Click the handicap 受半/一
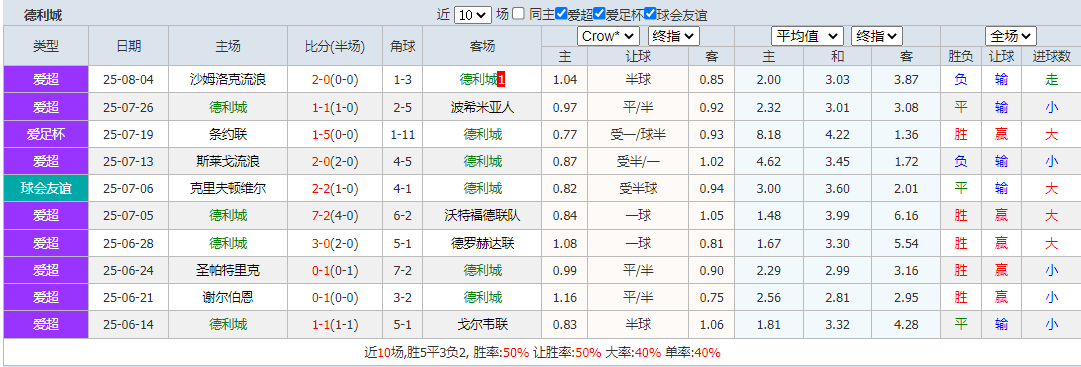 (x=638, y=161)
